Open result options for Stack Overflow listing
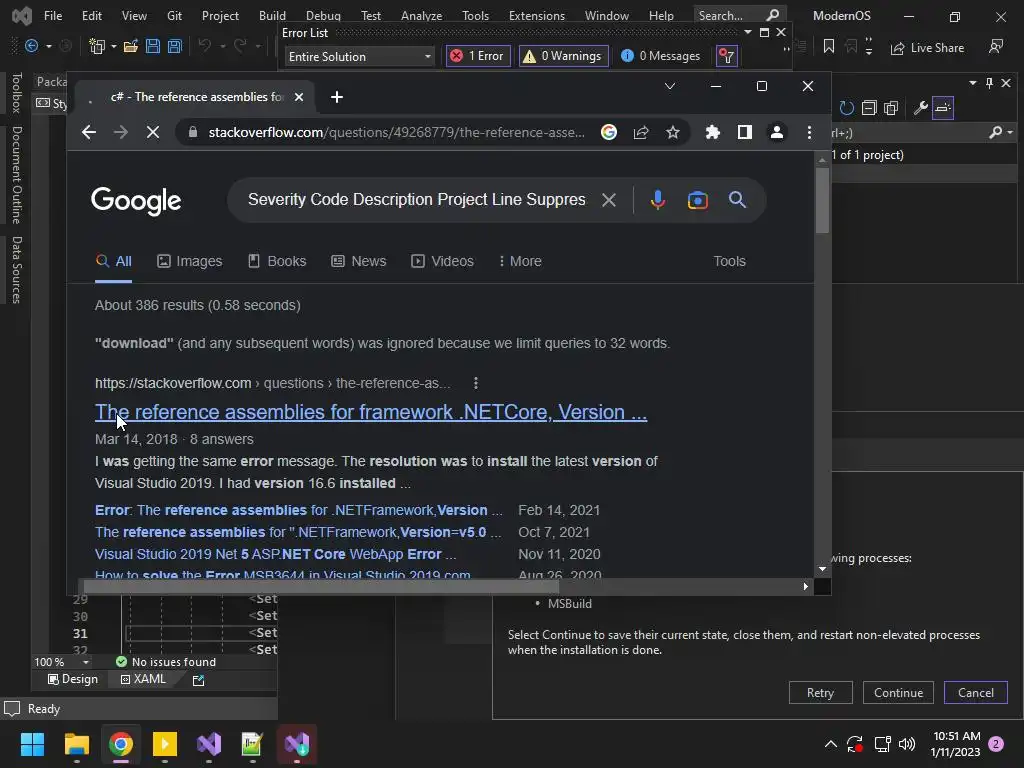The image size is (1024, 768). pos(475,383)
